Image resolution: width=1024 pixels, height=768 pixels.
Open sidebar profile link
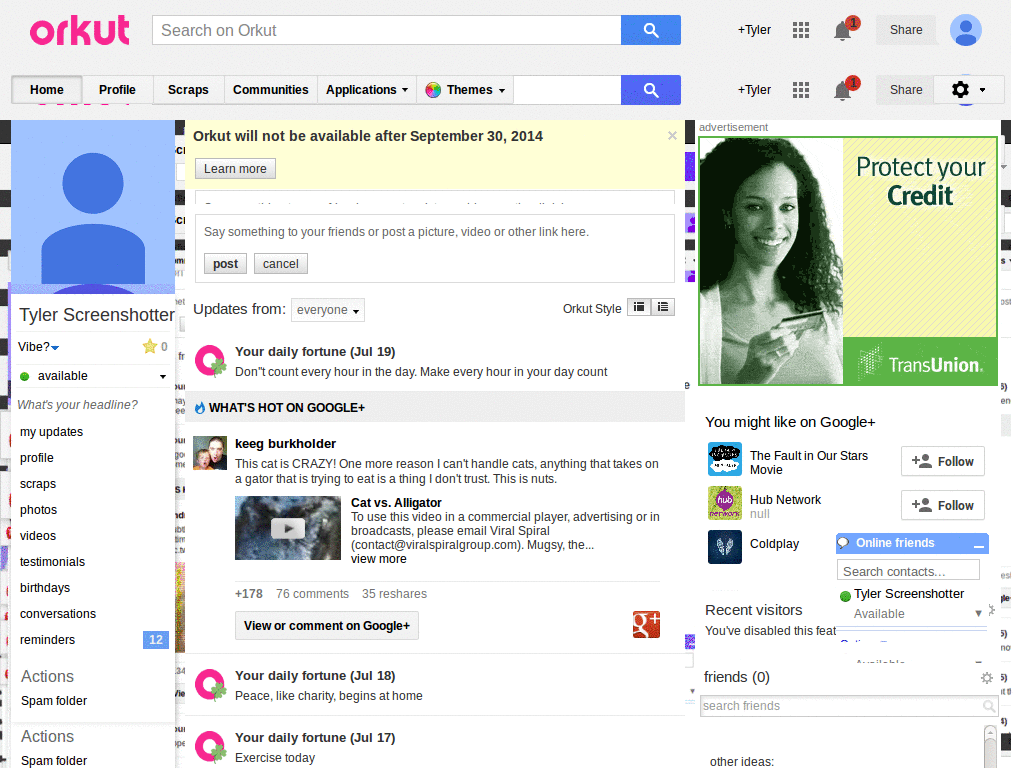tap(37, 458)
